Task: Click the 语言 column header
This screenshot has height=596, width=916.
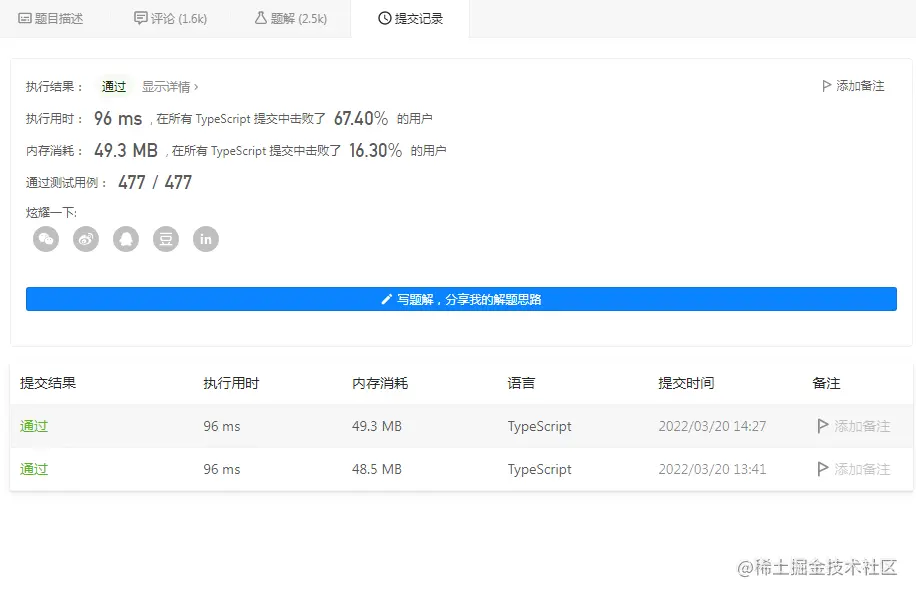Action: (521, 383)
